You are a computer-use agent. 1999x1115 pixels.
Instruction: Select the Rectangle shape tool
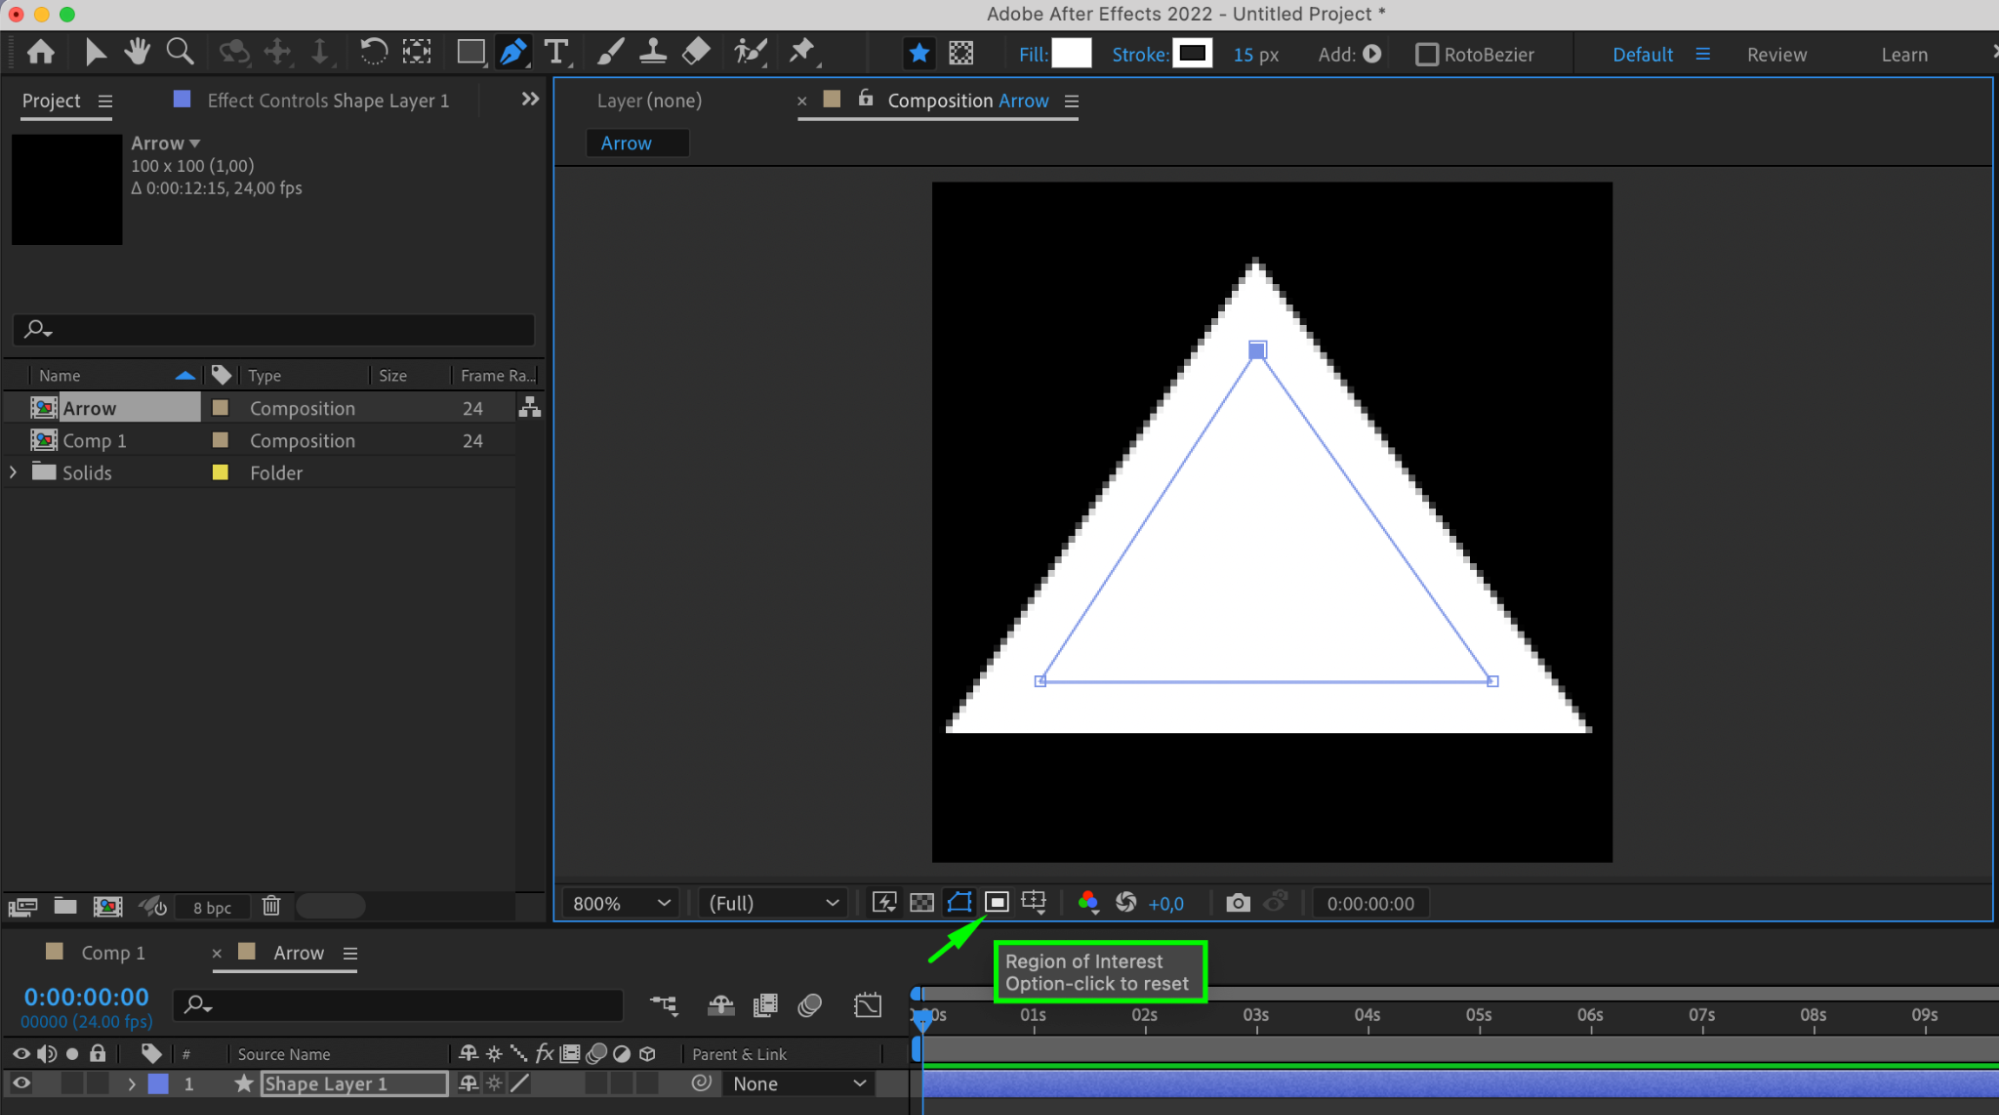(470, 52)
